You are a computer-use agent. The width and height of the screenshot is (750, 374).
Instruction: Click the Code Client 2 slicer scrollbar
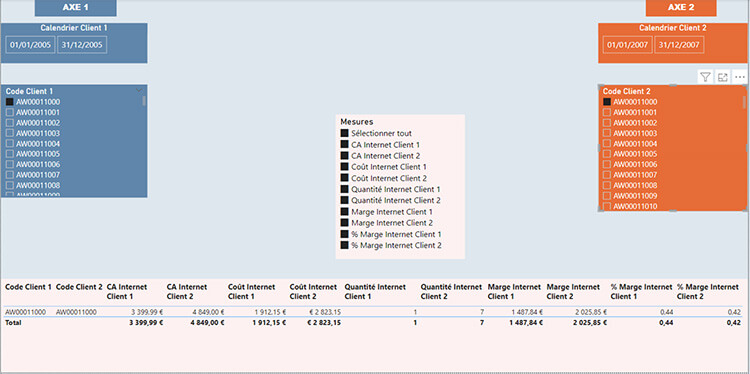coord(744,102)
